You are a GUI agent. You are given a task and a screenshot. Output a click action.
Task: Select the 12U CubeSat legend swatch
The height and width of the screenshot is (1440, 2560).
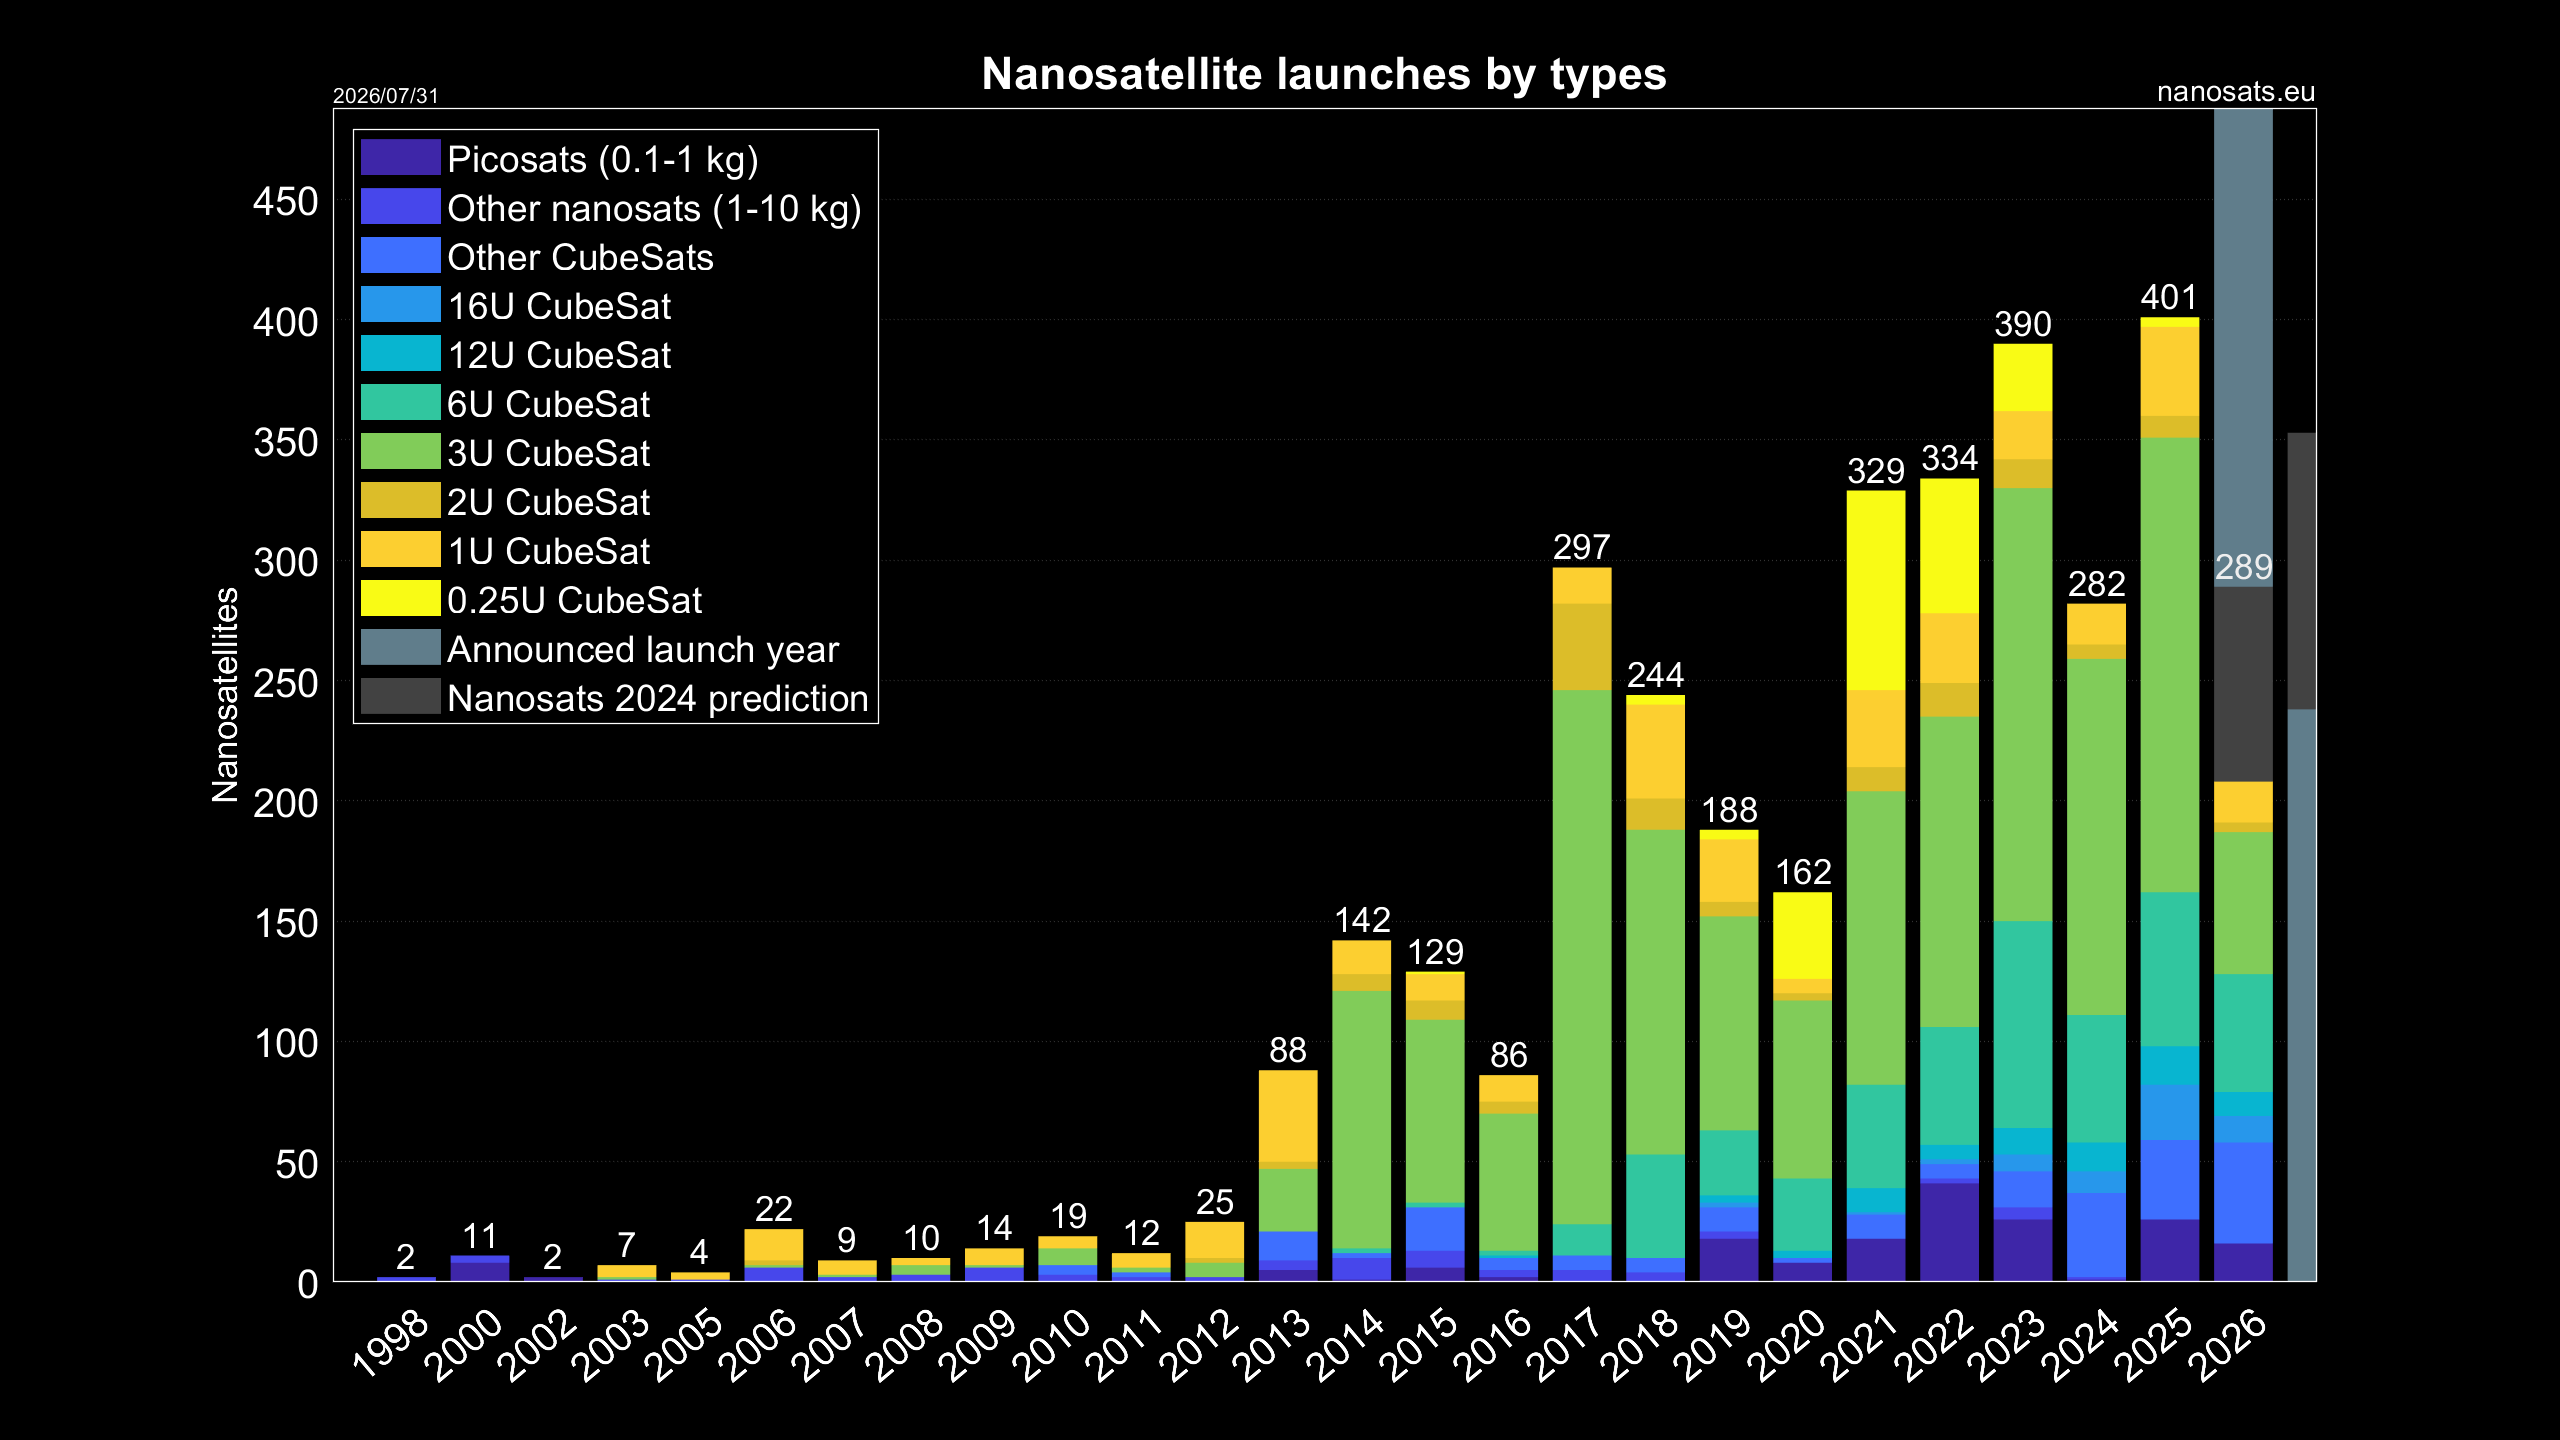pyautogui.click(x=400, y=354)
